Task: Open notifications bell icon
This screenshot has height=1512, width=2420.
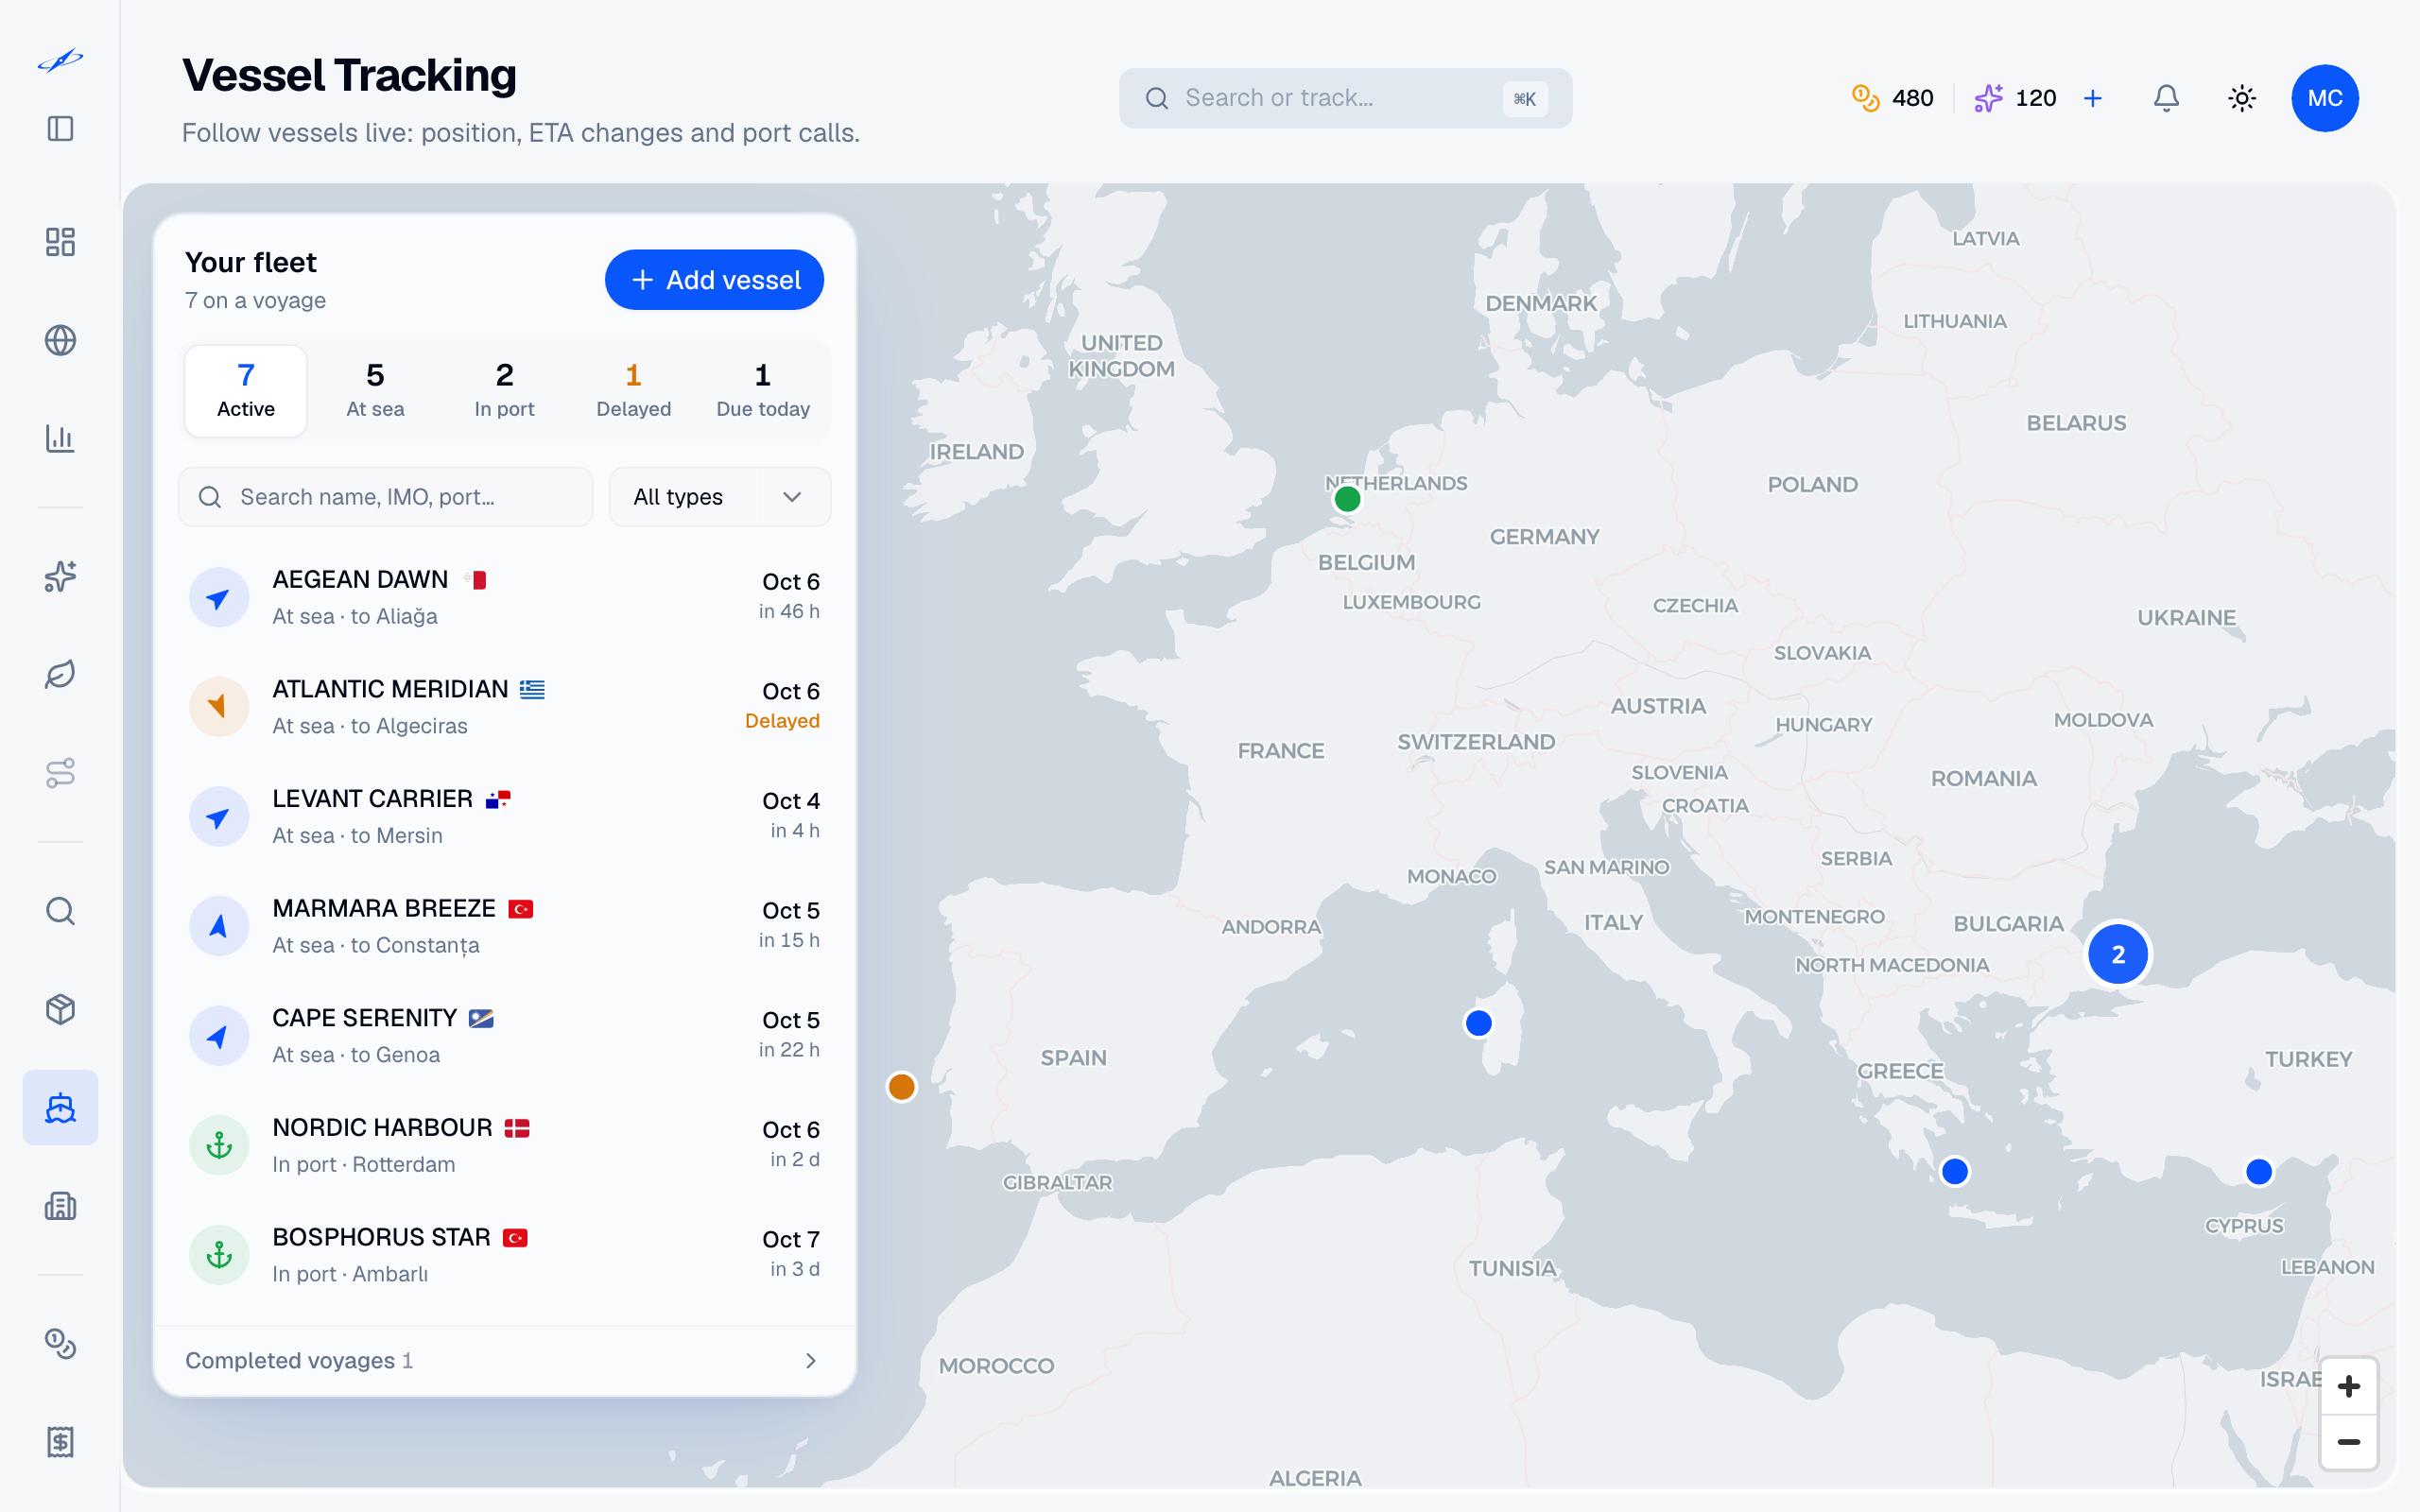Action: click(x=2166, y=98)
